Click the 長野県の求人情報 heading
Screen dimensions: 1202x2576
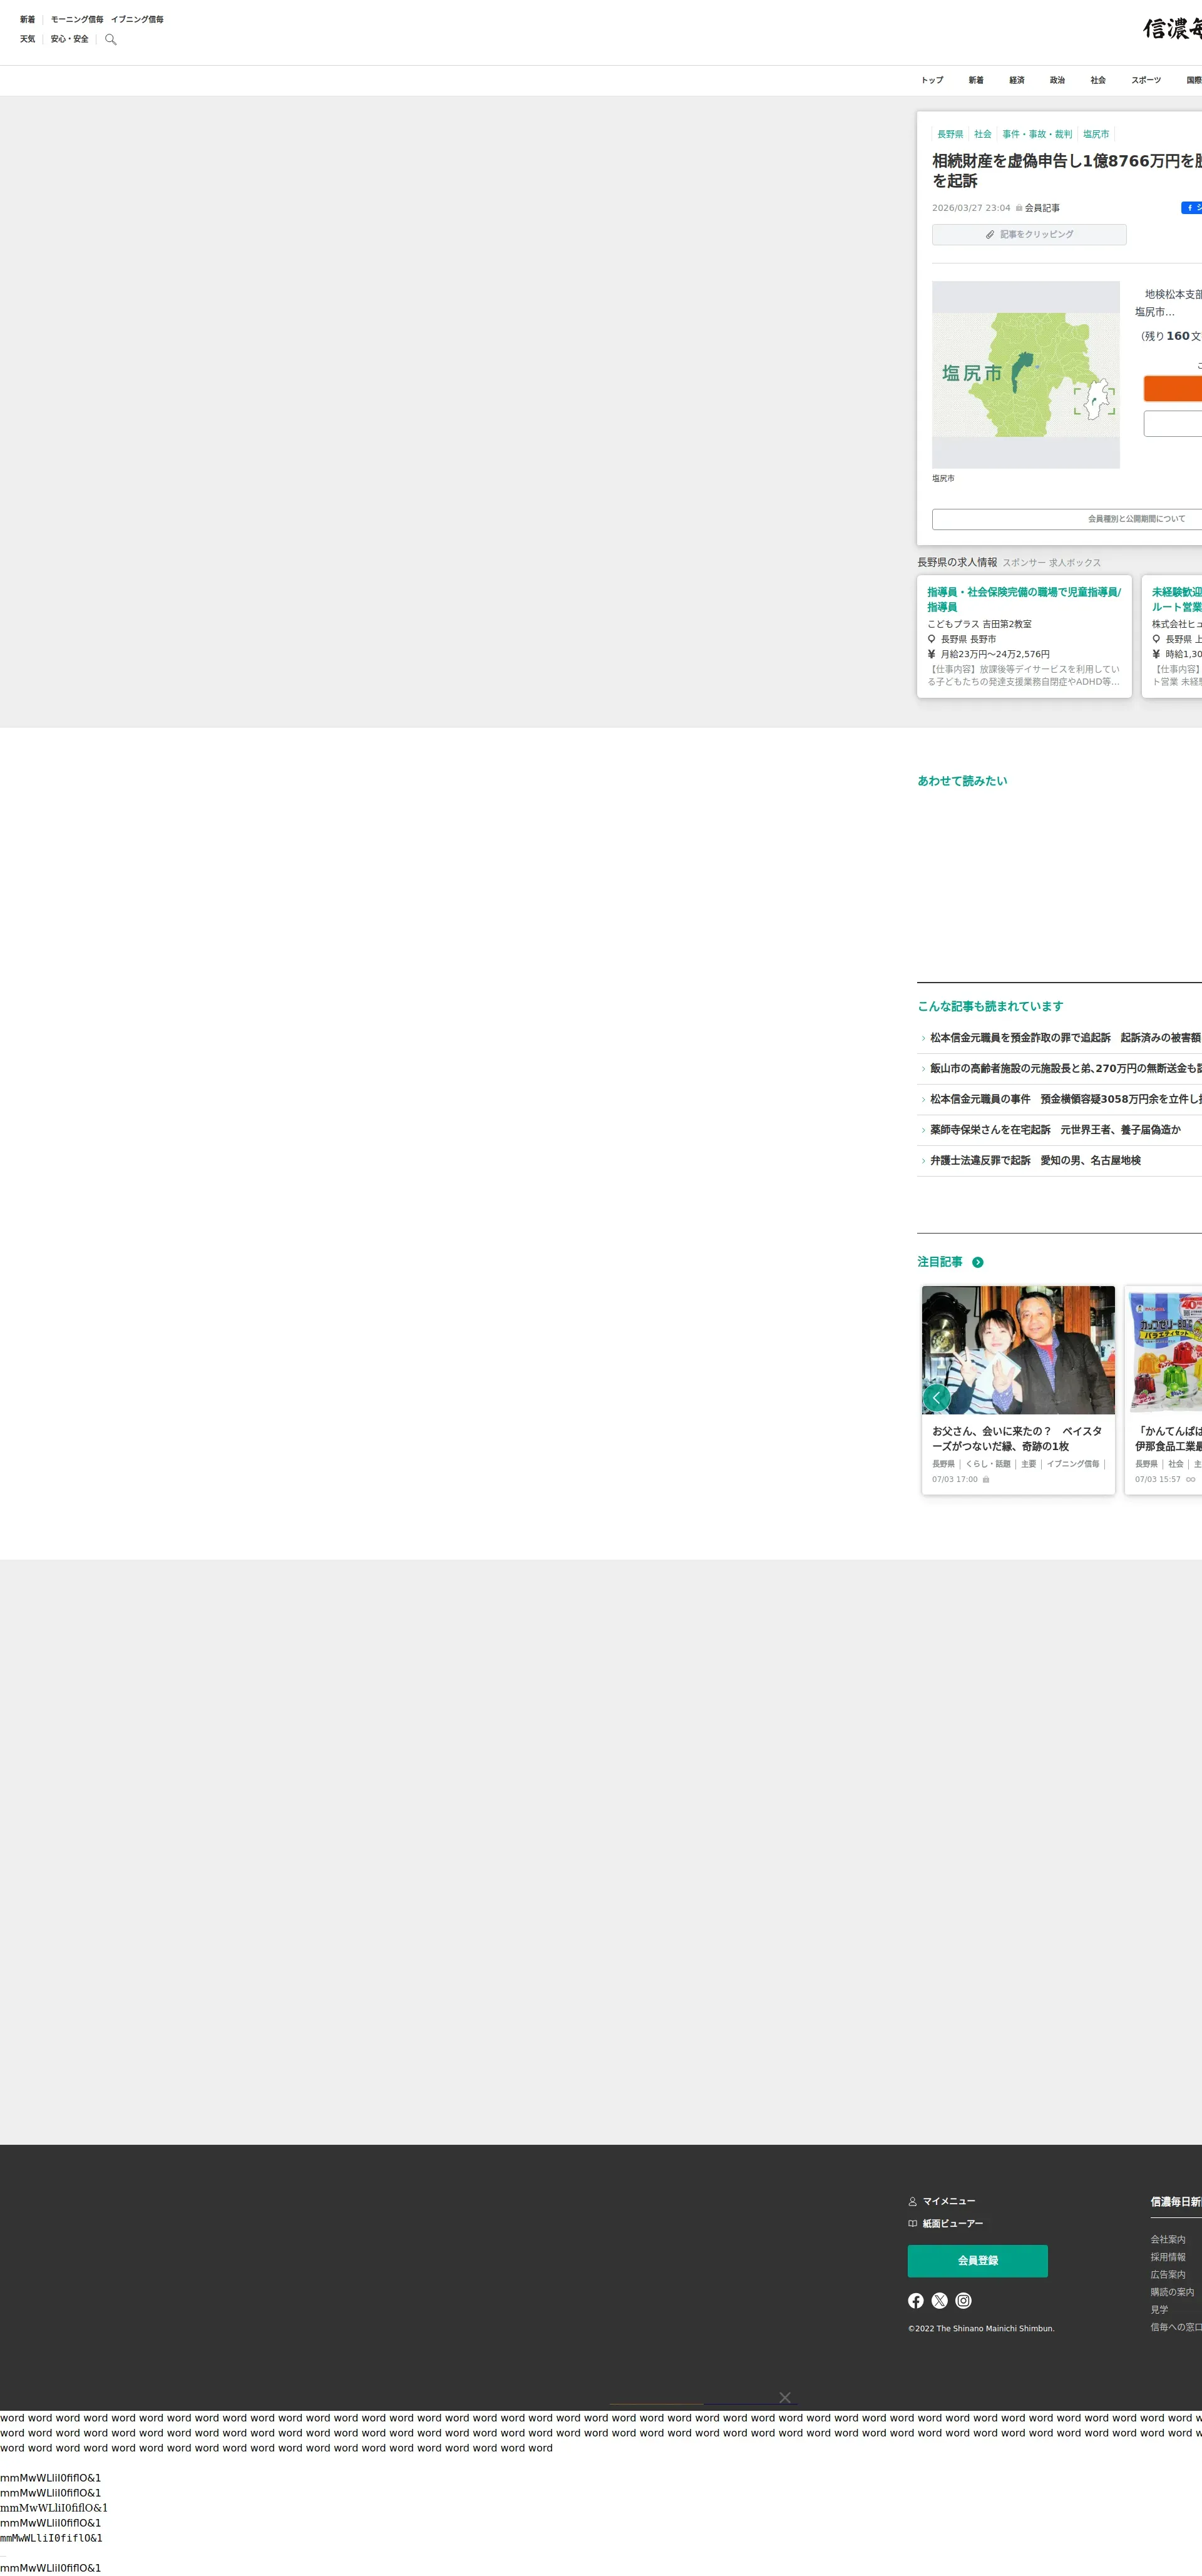tap(957, 562)
